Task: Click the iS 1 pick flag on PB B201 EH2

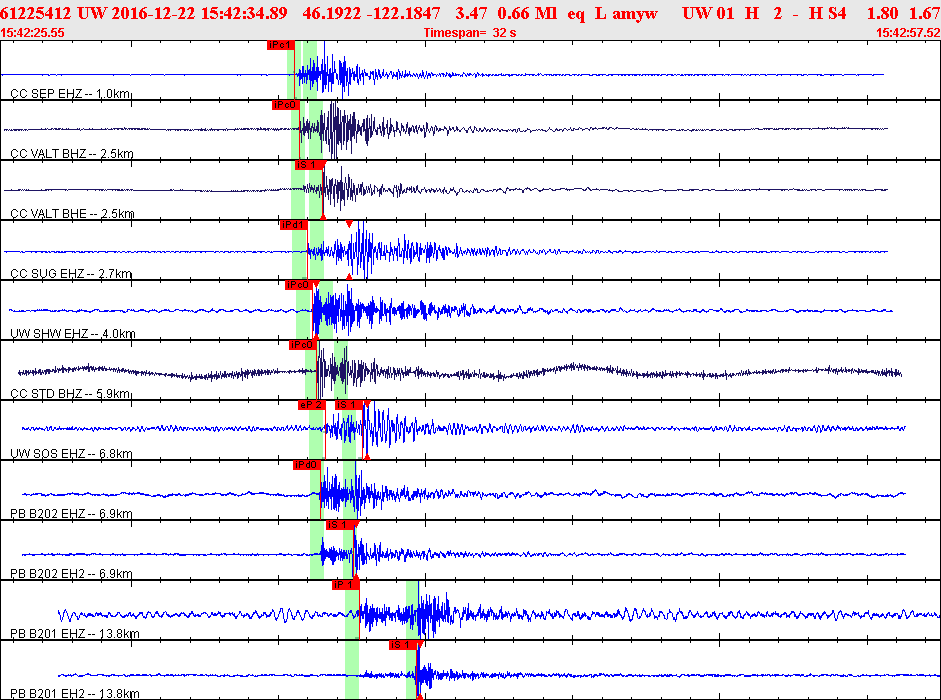Action: click(x=403, y=645)
